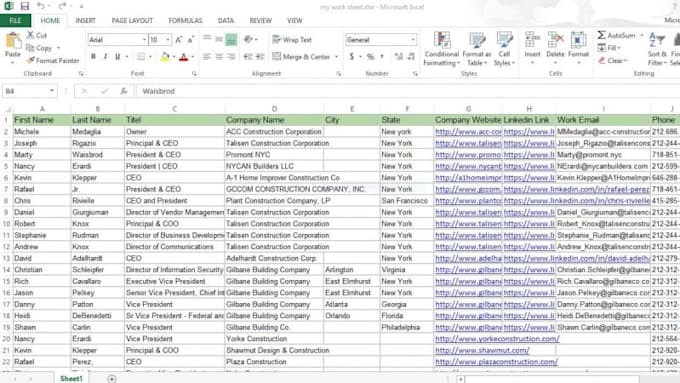680x383 pixels.
Task: Apply the accounting dollar format
Action: 352,56
